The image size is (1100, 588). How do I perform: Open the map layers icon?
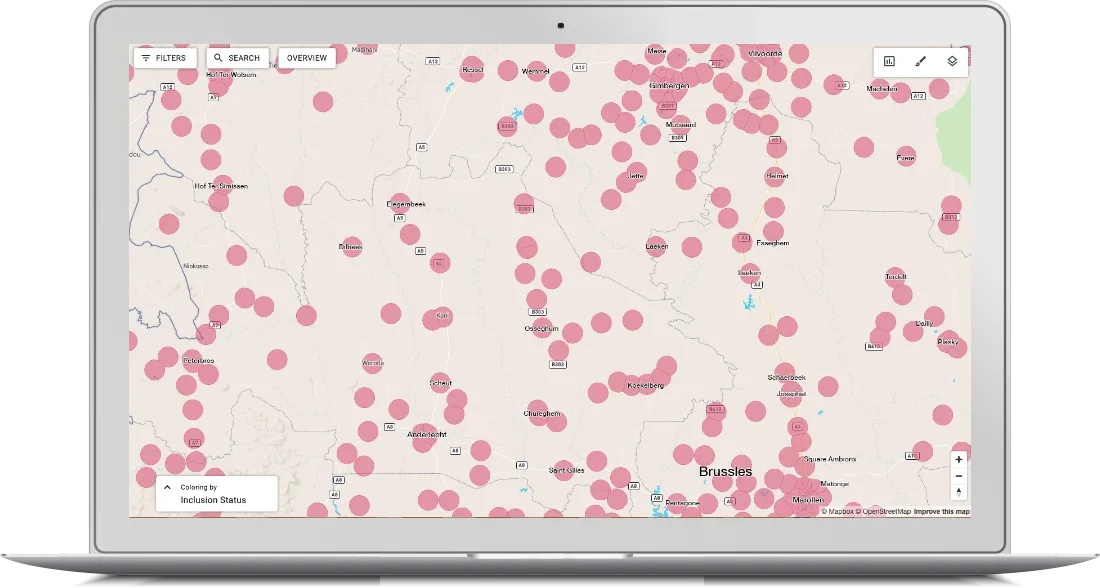click(952, 61)
